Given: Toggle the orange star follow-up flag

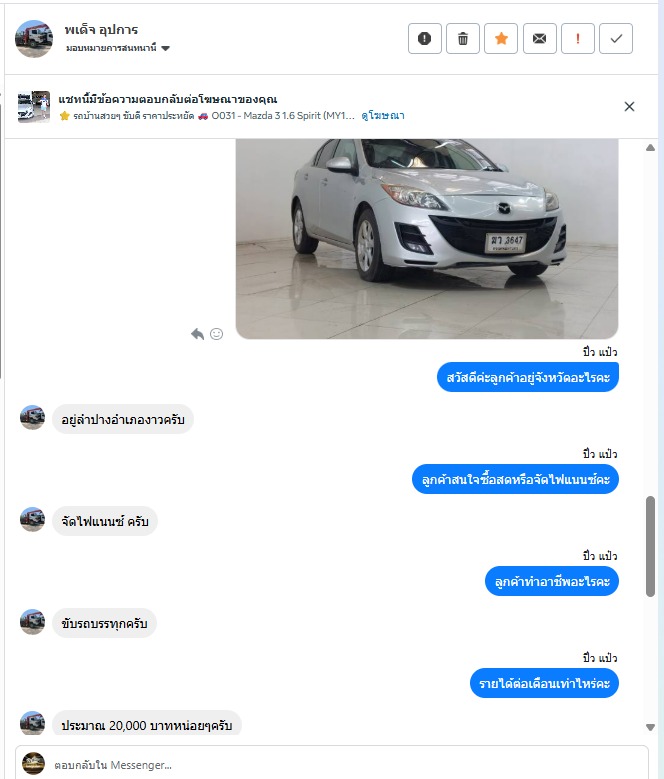Looking at the screenshot, I should pos(501,38).
